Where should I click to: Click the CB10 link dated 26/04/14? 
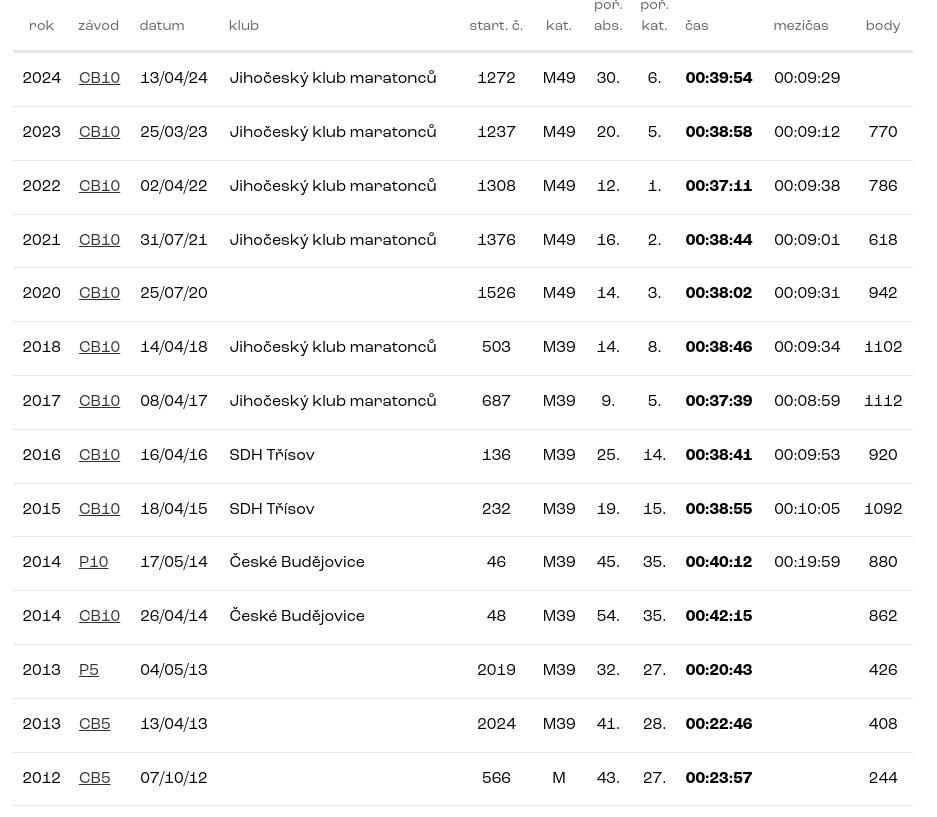[x=99, y=617]
